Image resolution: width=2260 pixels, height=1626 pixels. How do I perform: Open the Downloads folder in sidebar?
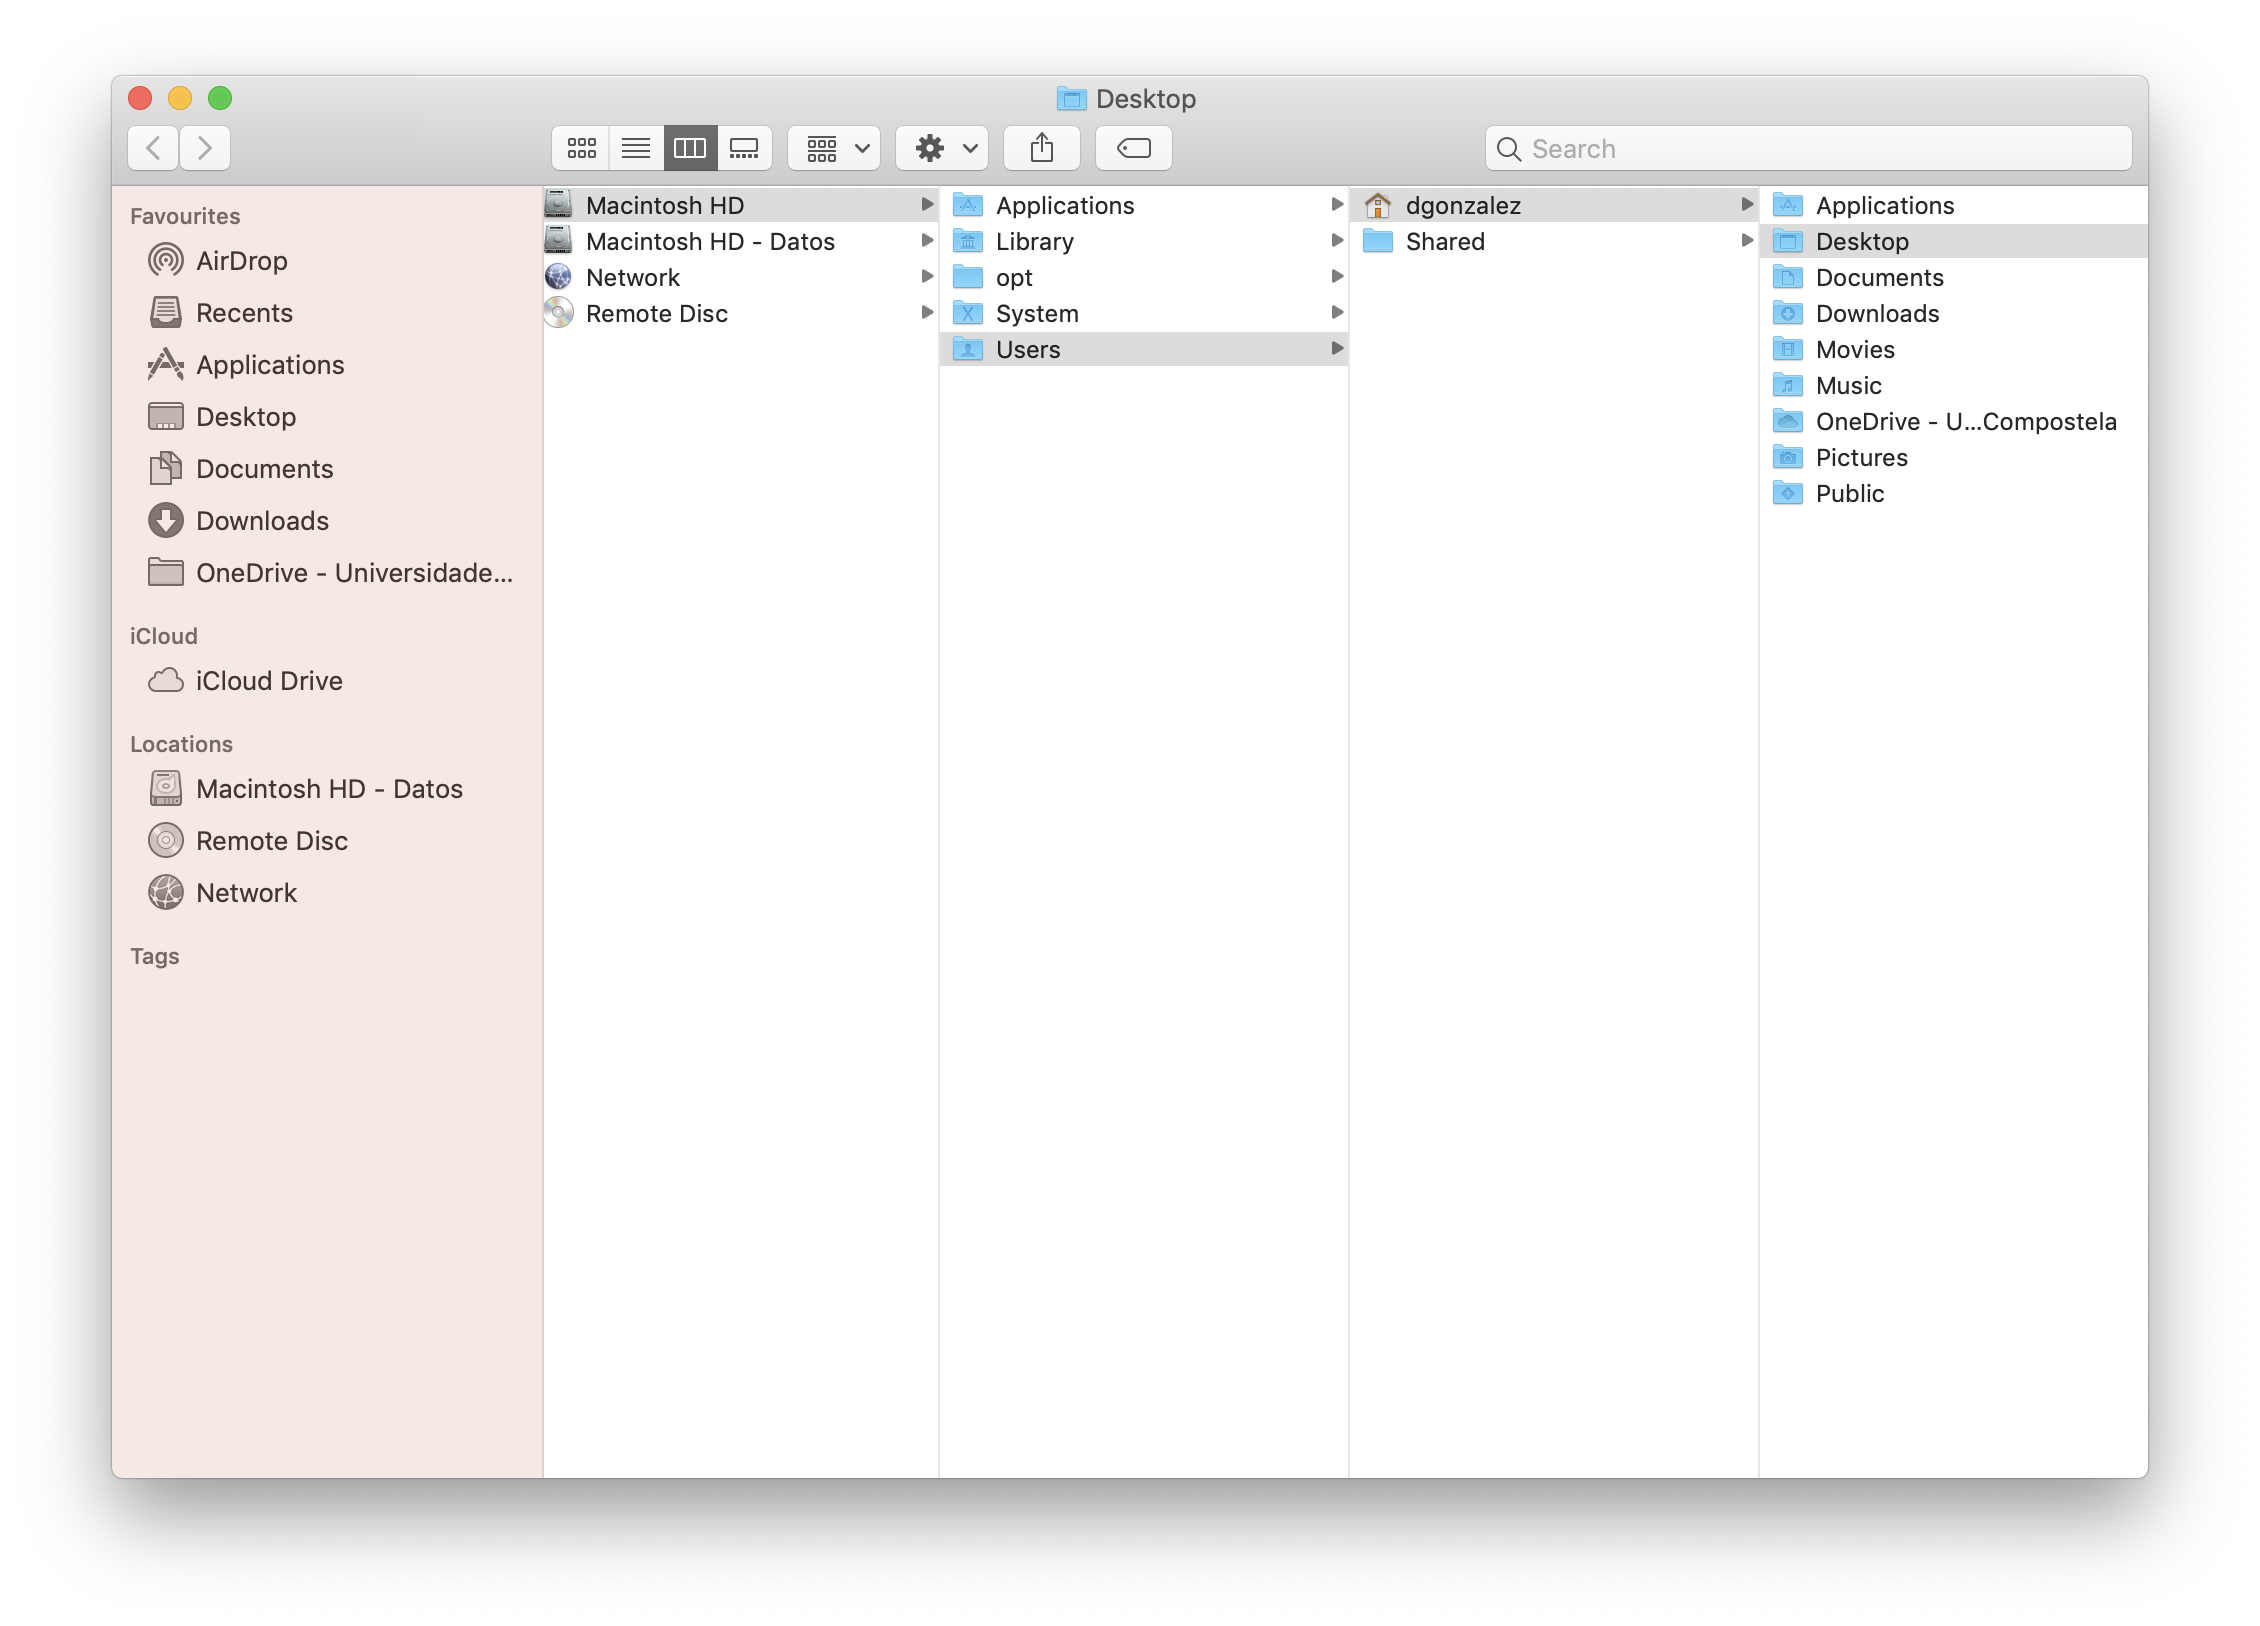(263, 521)
